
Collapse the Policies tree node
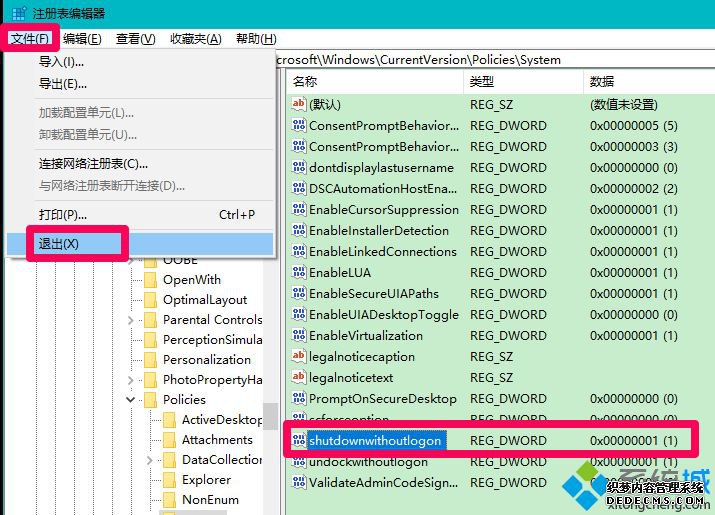click(130, 400)
